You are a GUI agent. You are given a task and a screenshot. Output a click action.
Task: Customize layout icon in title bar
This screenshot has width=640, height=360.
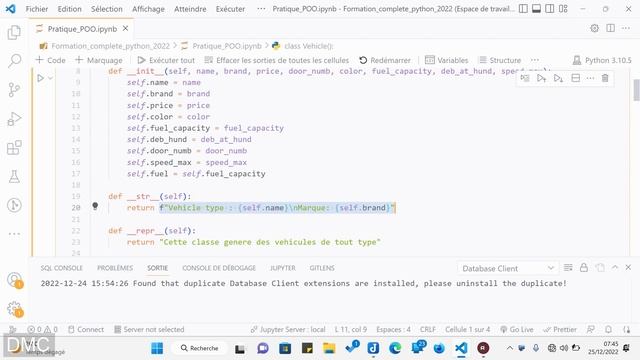(x=563, y=9)
